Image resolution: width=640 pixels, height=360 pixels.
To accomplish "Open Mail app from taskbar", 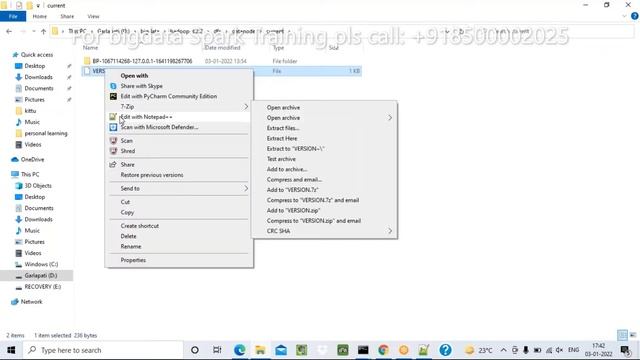I will (x=281, y=350).
